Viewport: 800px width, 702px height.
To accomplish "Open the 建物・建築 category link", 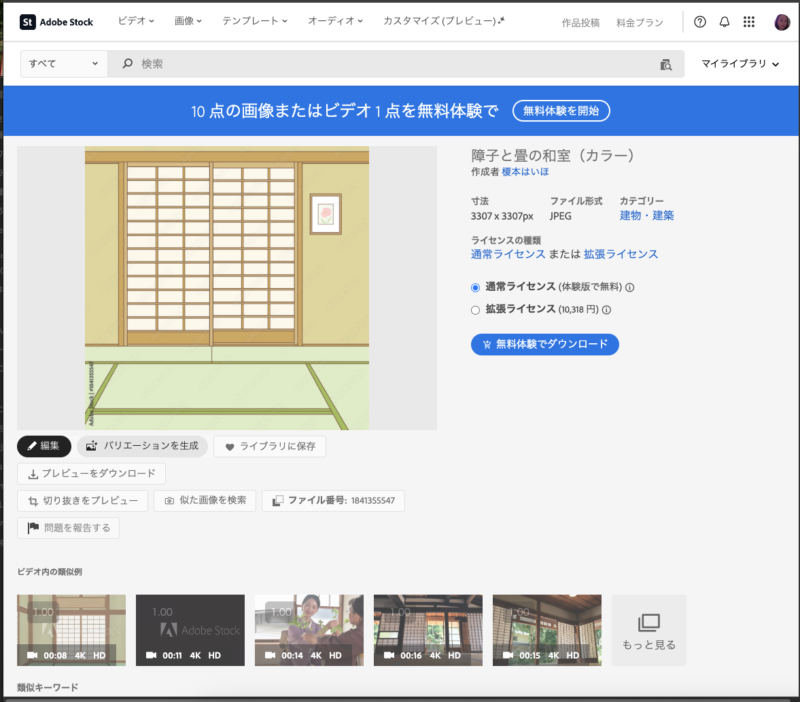I will click(x=646, y=215).
